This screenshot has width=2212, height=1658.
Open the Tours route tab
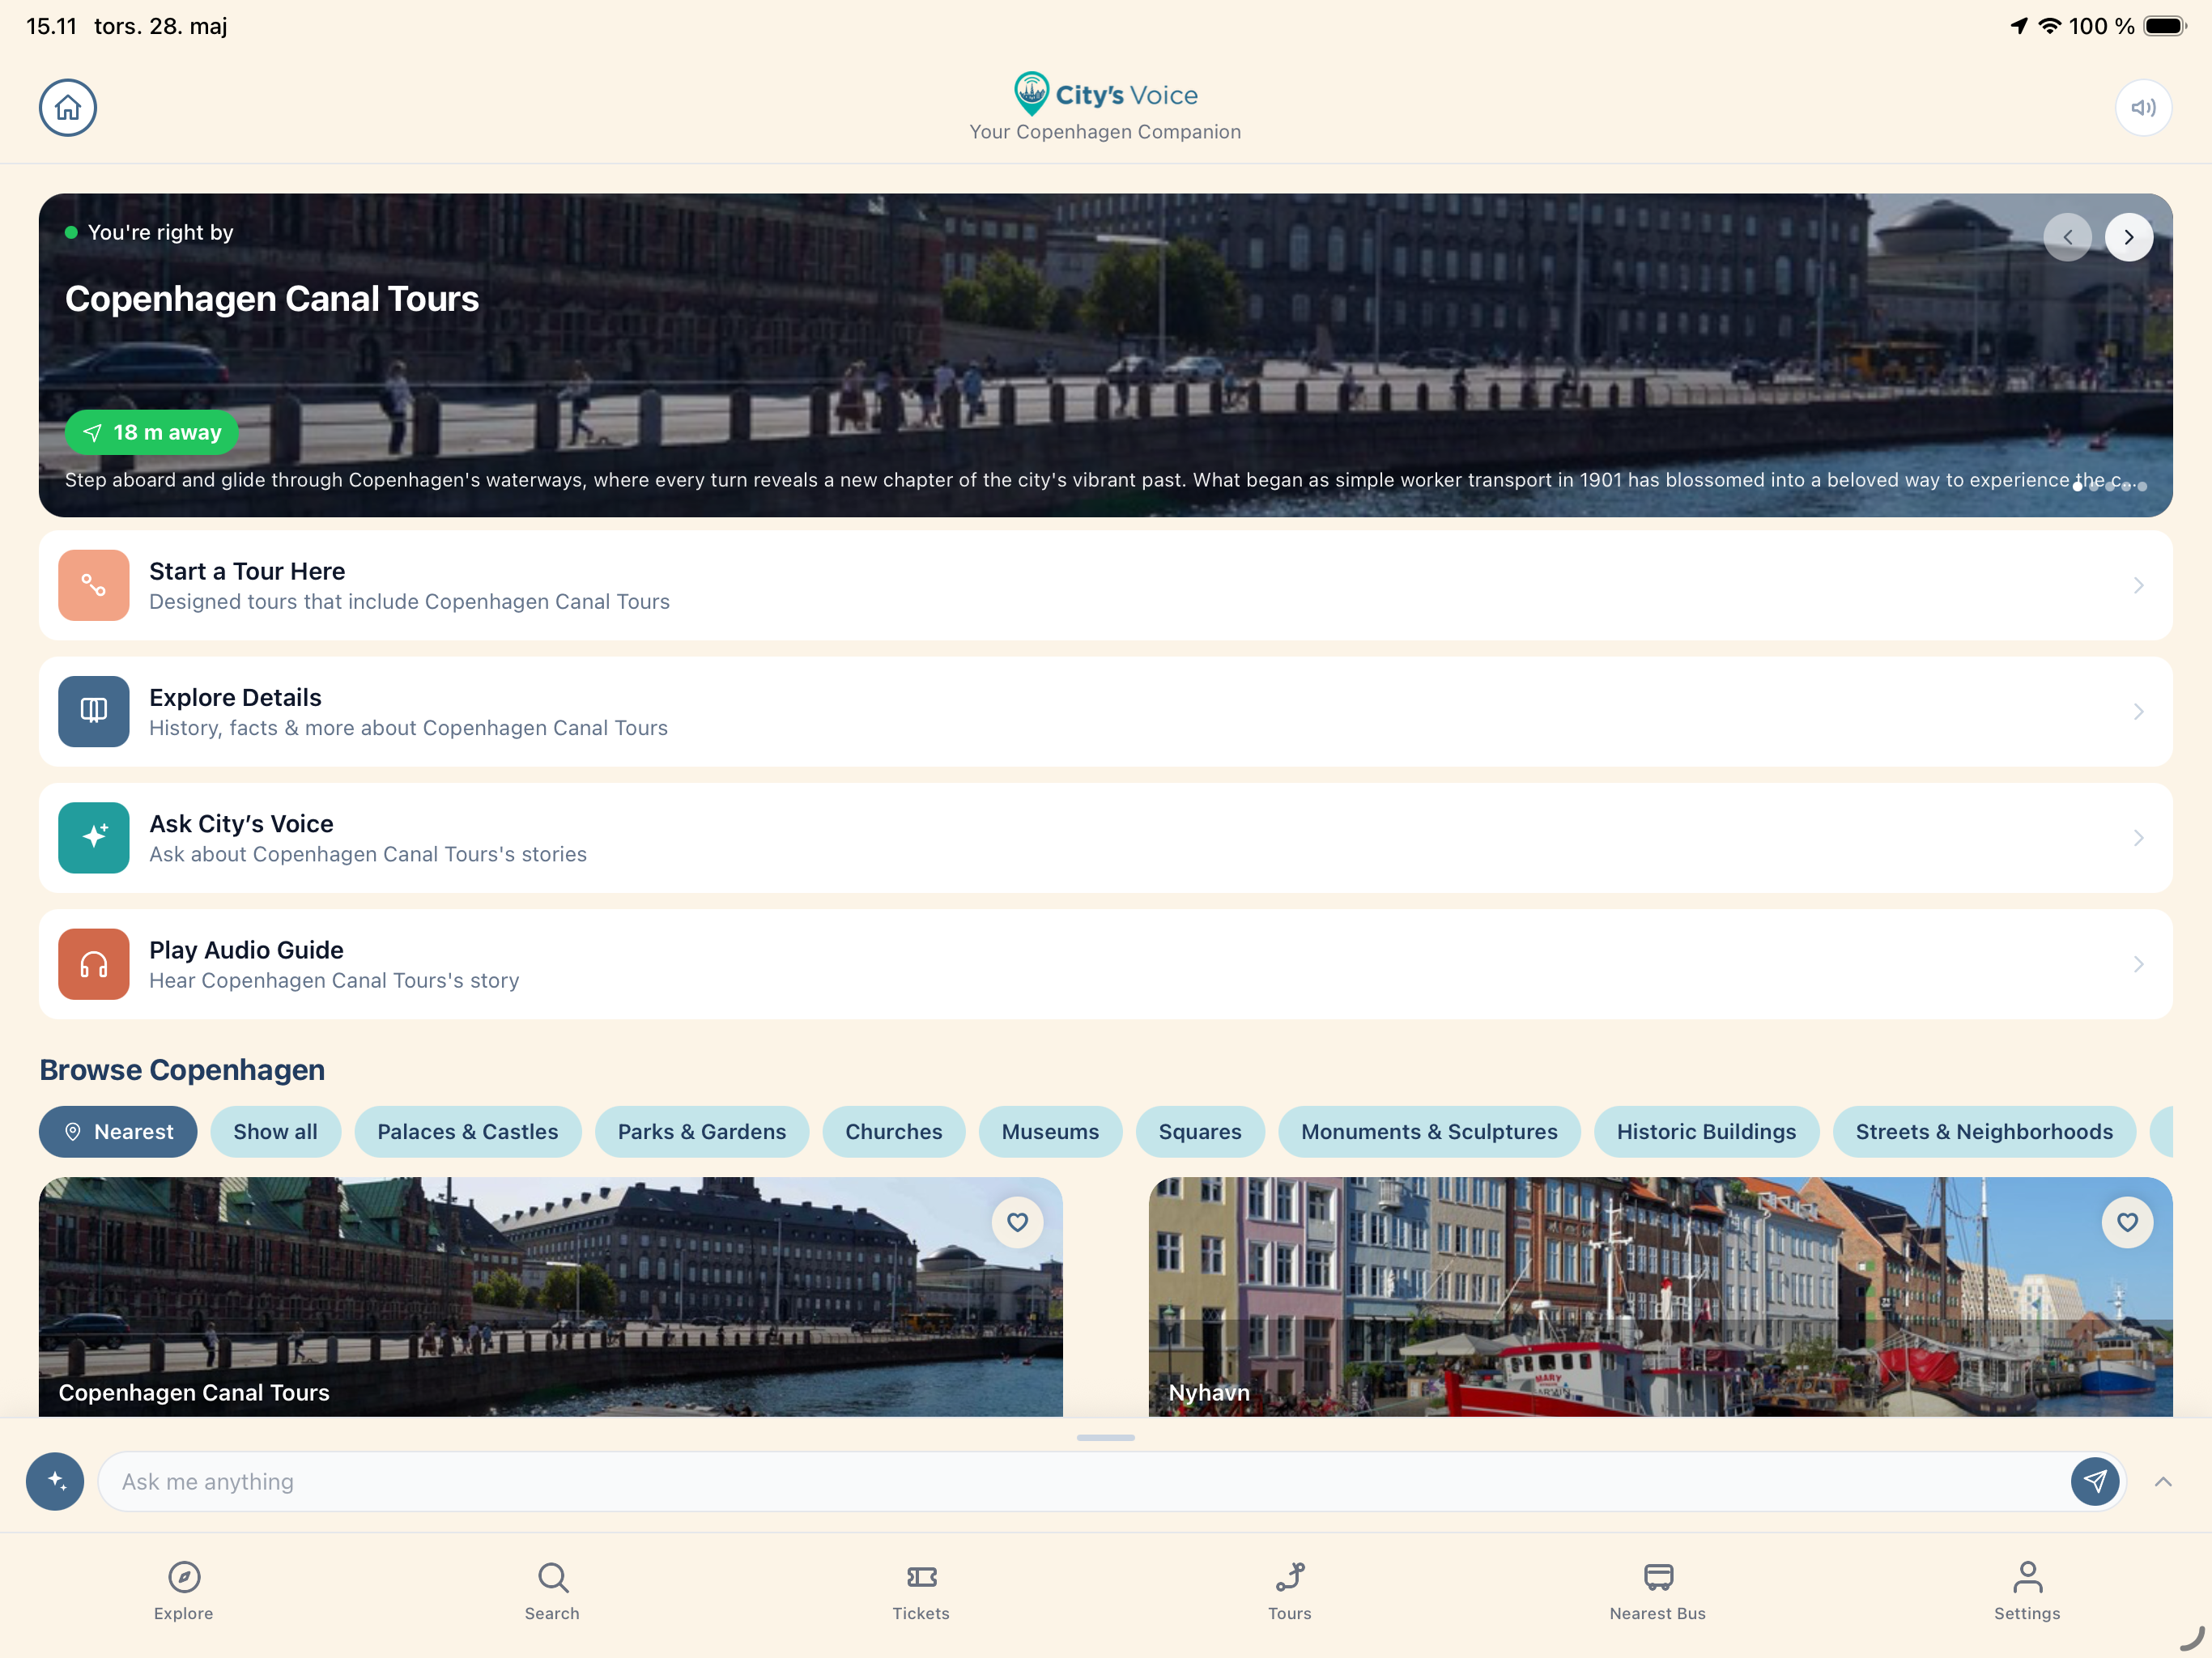1290,1590
